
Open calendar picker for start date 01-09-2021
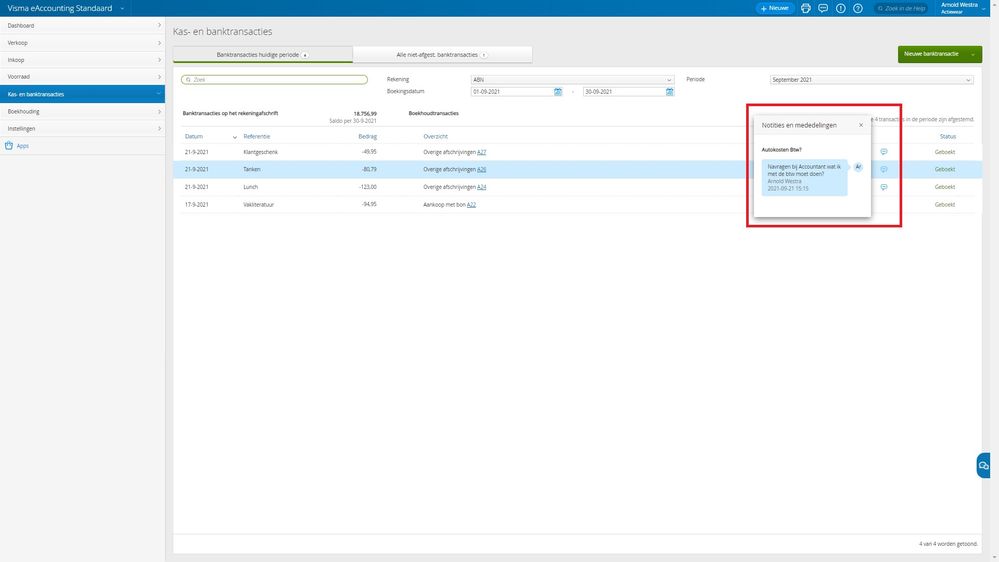[558, 91]
